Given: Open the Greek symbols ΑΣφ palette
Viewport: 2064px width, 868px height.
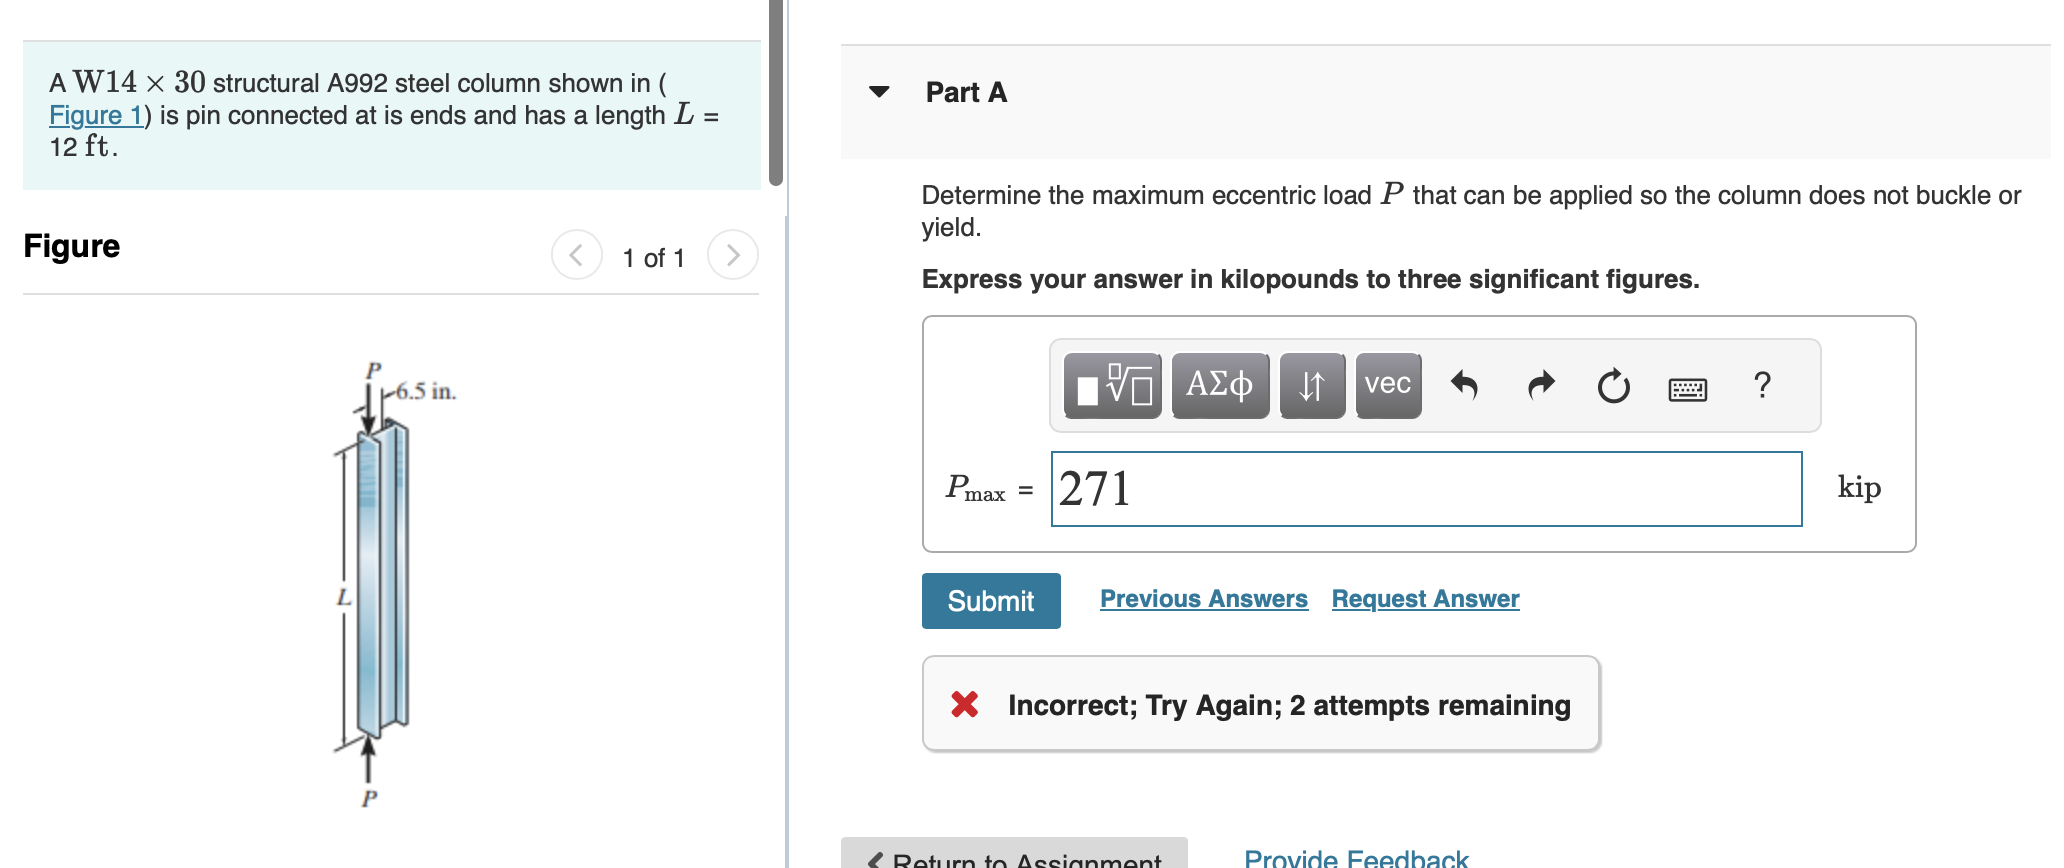Looking at the screenshot, I should (x=1220, y=385).
